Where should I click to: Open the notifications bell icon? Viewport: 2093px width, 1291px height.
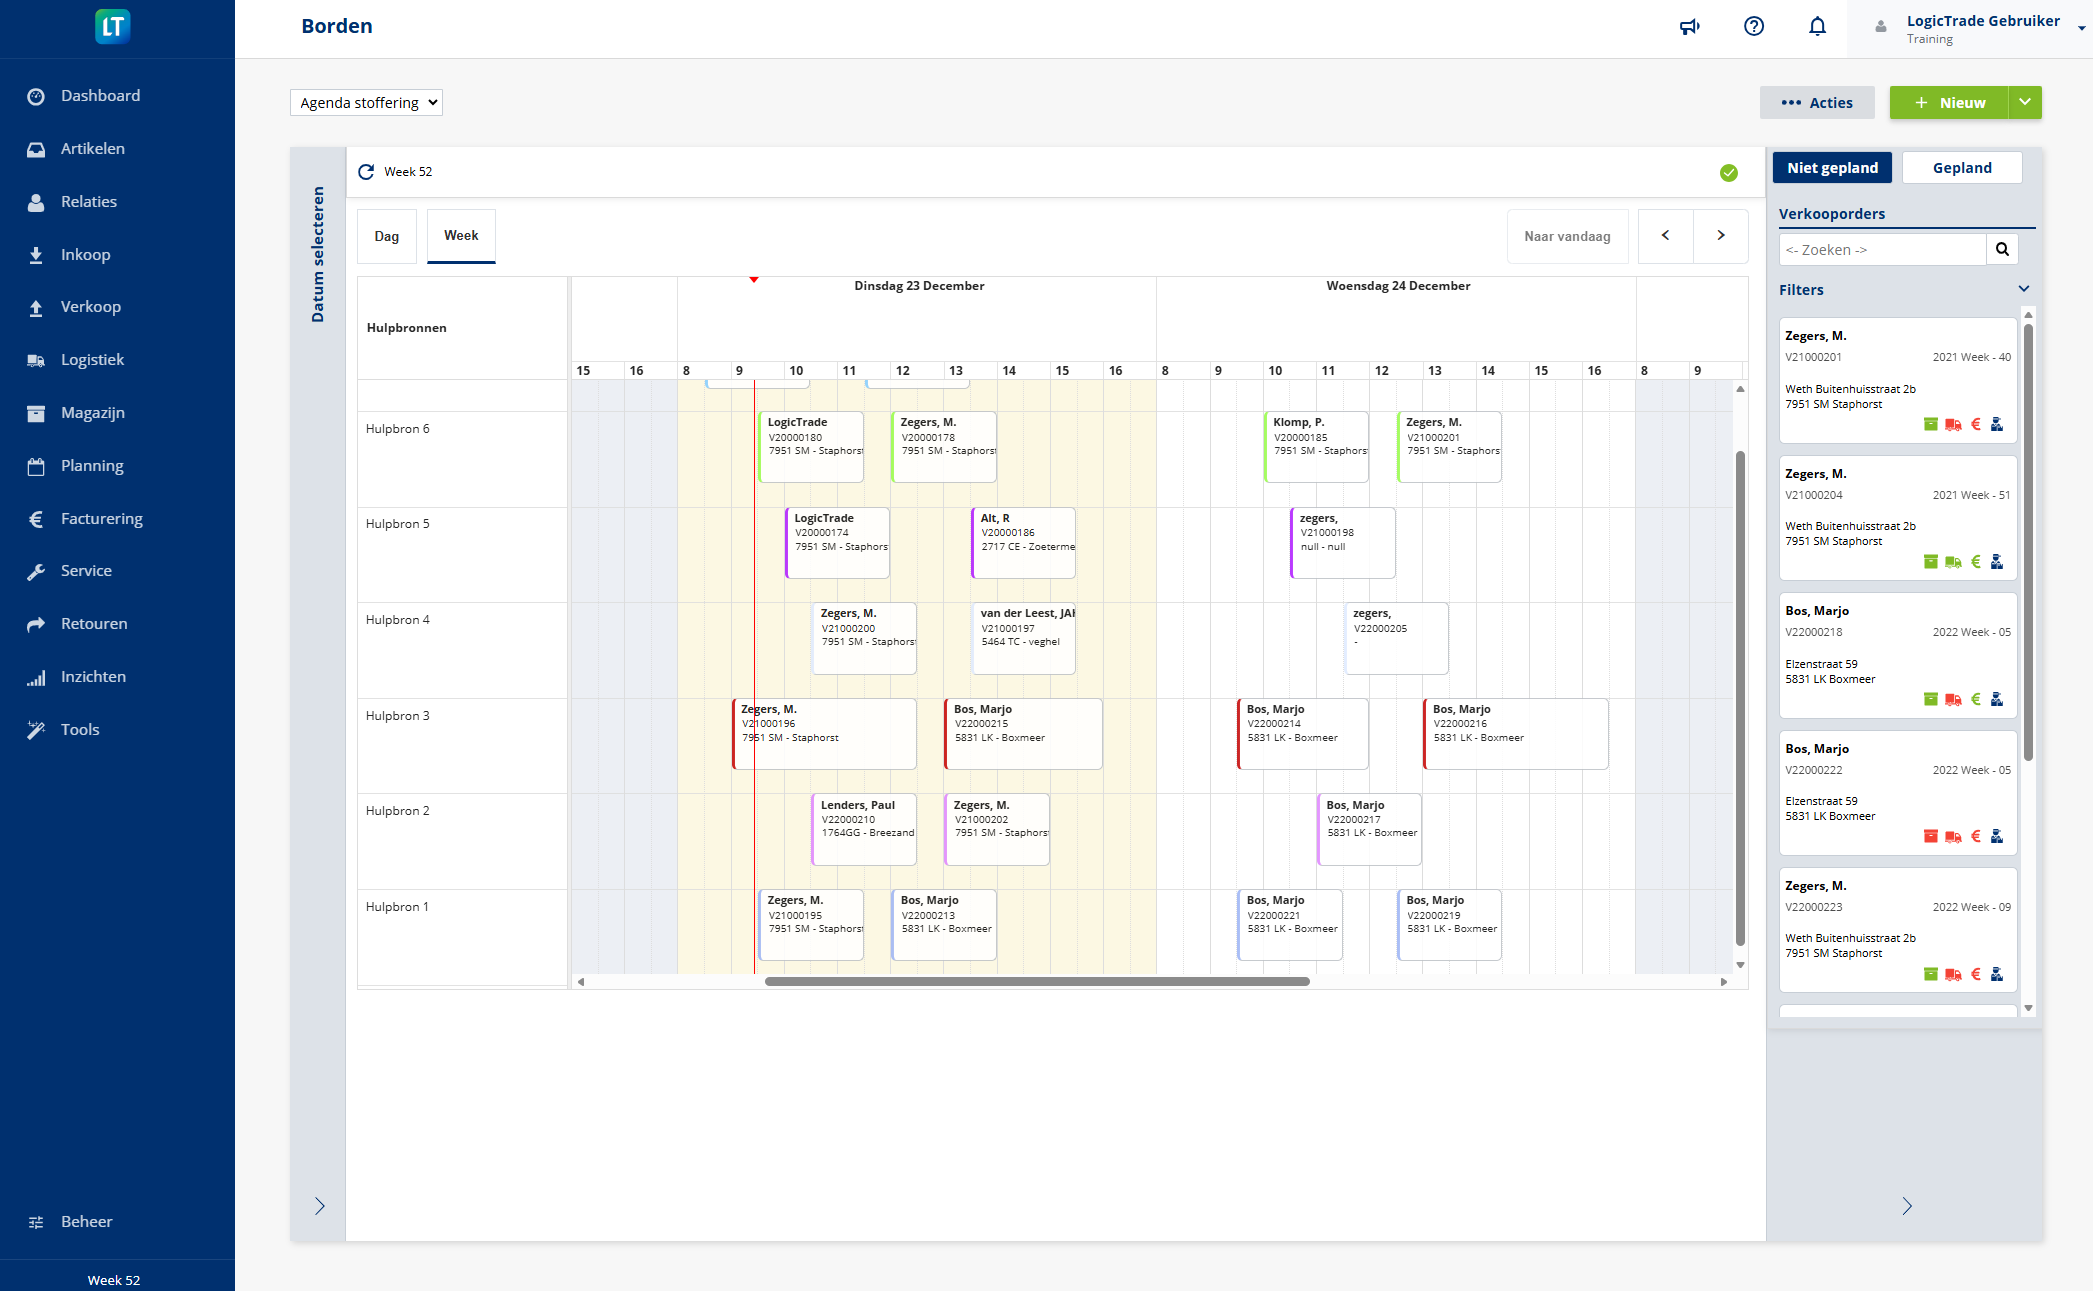click(x=1818, y=26)
